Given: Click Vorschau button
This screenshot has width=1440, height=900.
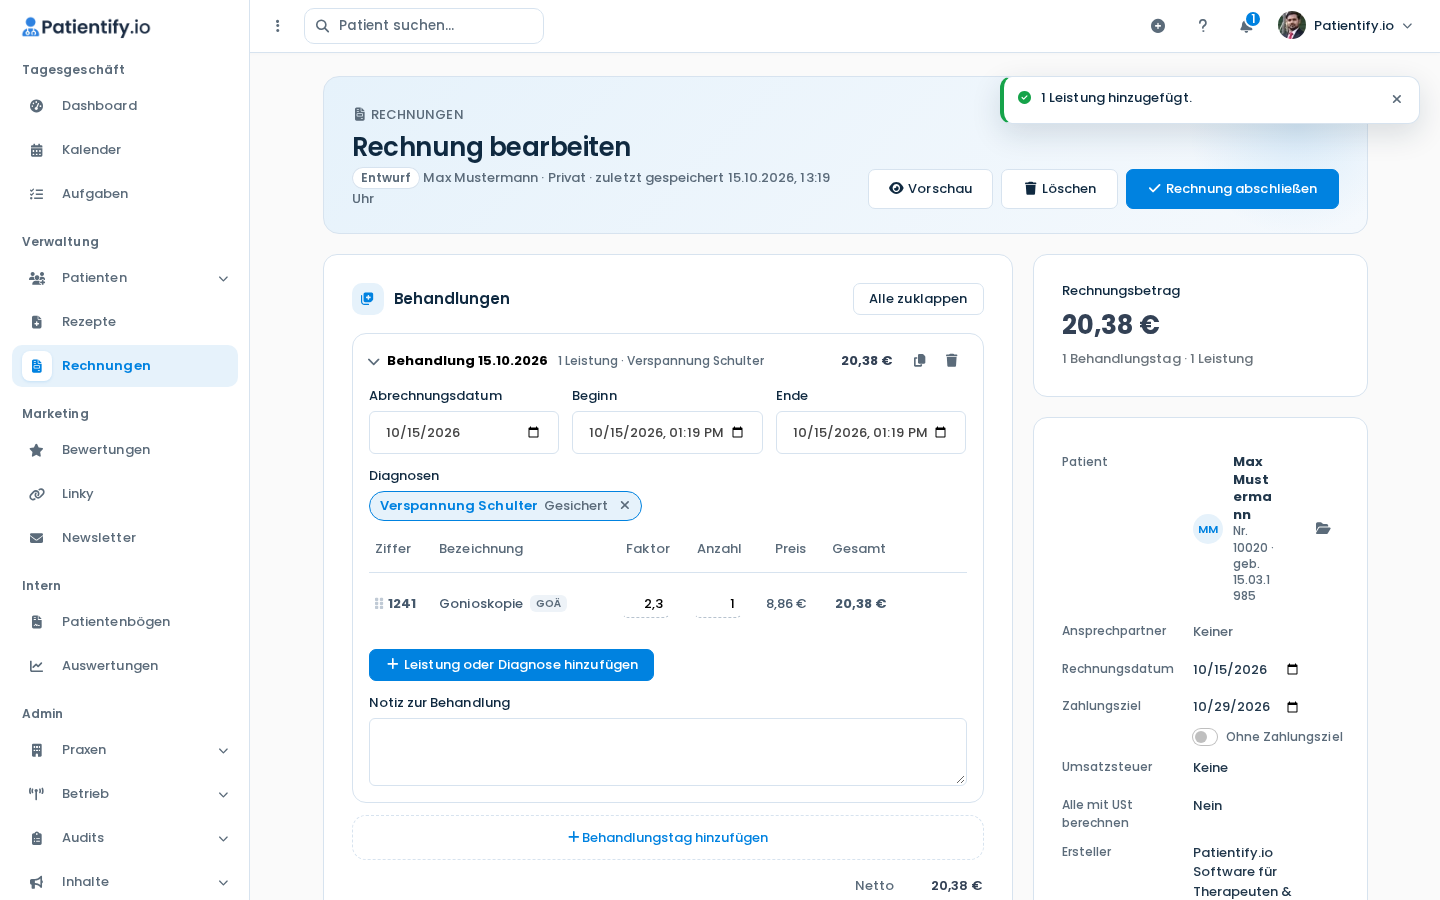Looking at the screenshot, I should 930,189.
